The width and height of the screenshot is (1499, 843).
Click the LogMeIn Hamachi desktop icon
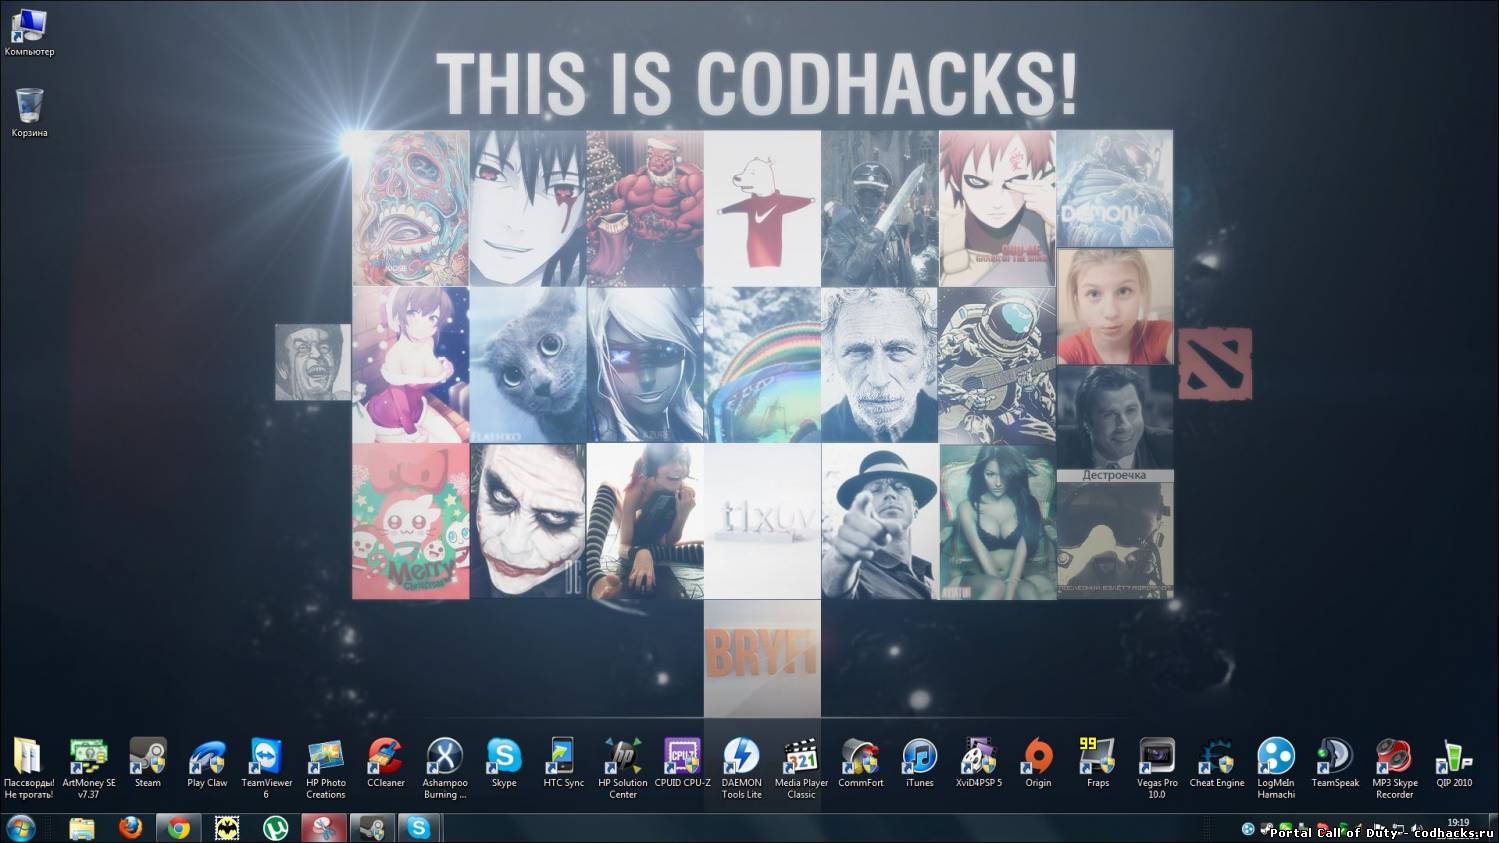click(1276, 768)
